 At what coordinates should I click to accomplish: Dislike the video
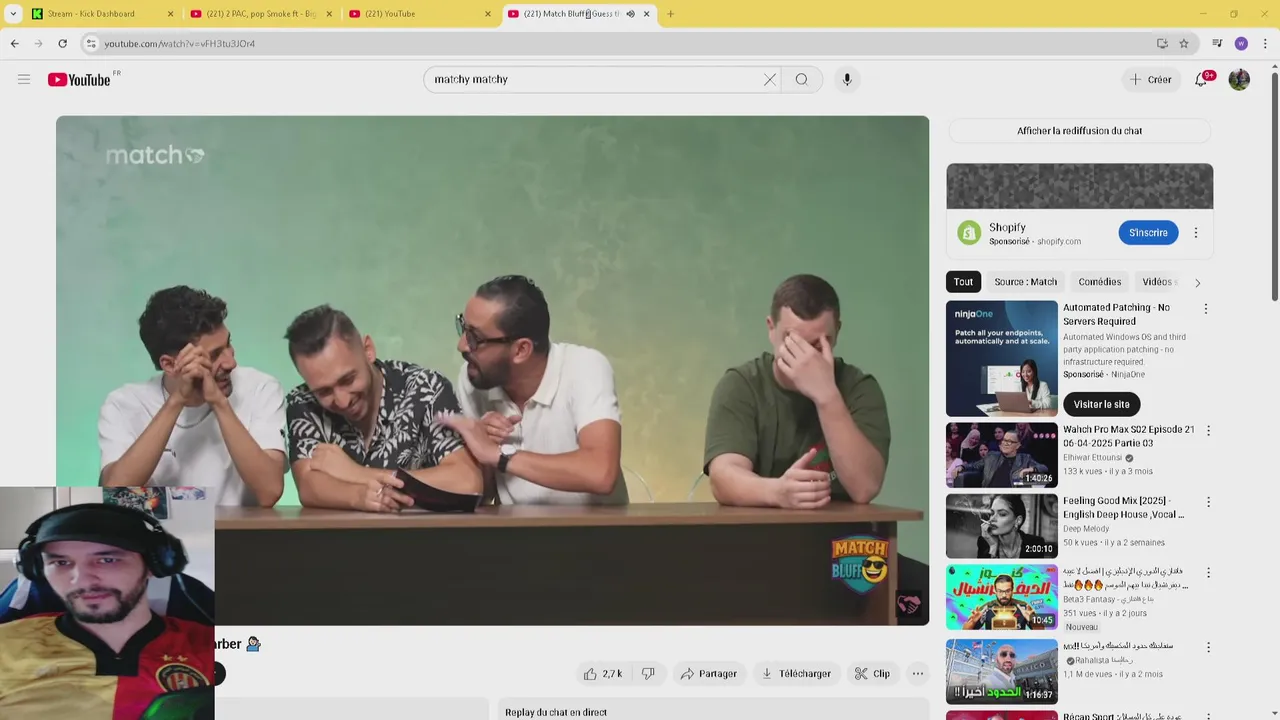point(648,674)
